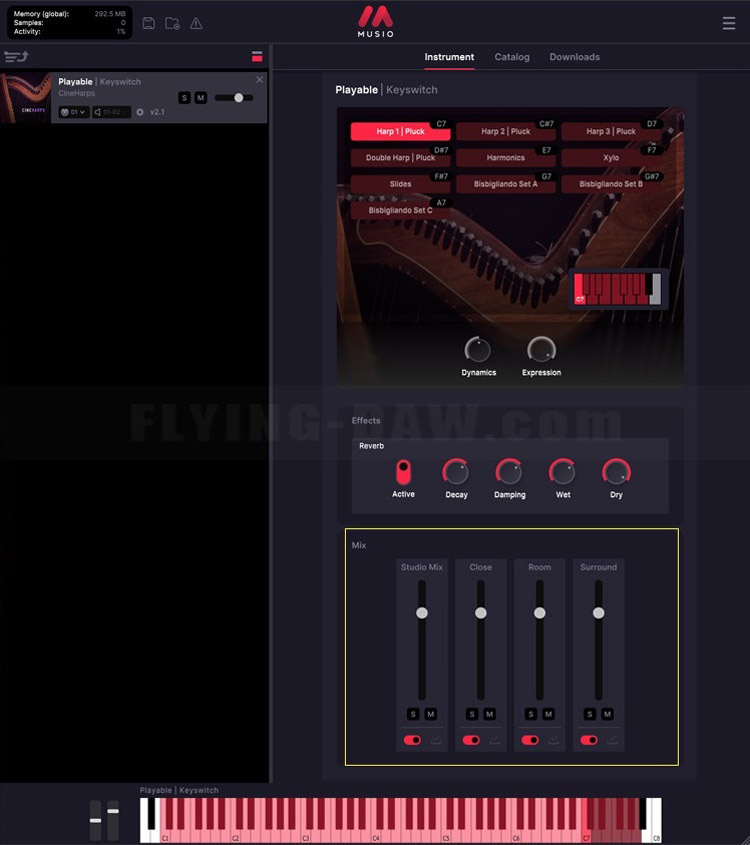Viewport: 750px width, 845px height.
Task: Click the Close mic fader handle
Action: click(x=481, y=613)
